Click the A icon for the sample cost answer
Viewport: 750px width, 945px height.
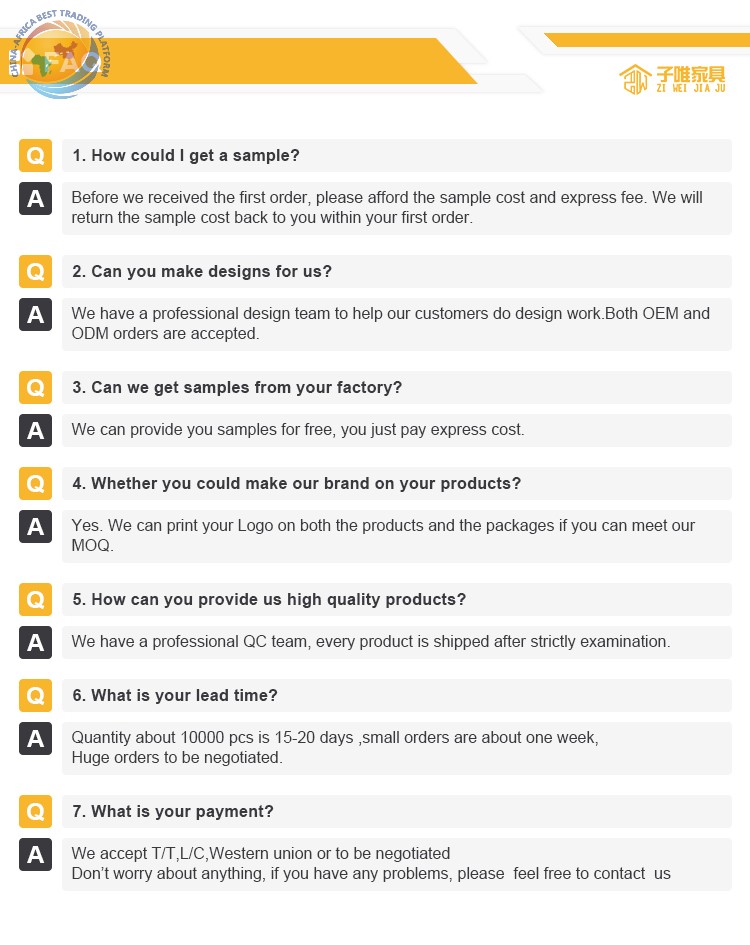point(36,198)
